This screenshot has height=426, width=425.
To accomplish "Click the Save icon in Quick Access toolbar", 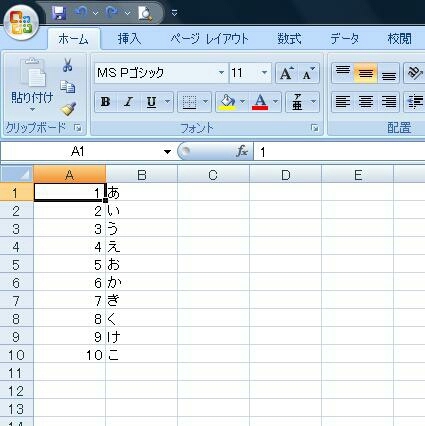I will point(59,13).
